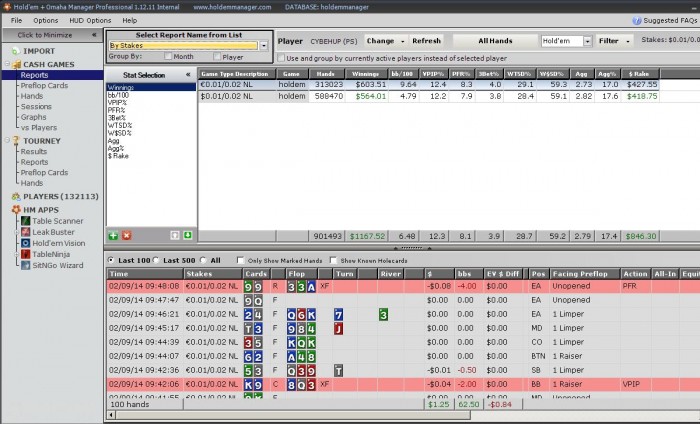This screenshot has width=700, height=424.
Task: Click blue turn card 7
Action: coord(338,315)
